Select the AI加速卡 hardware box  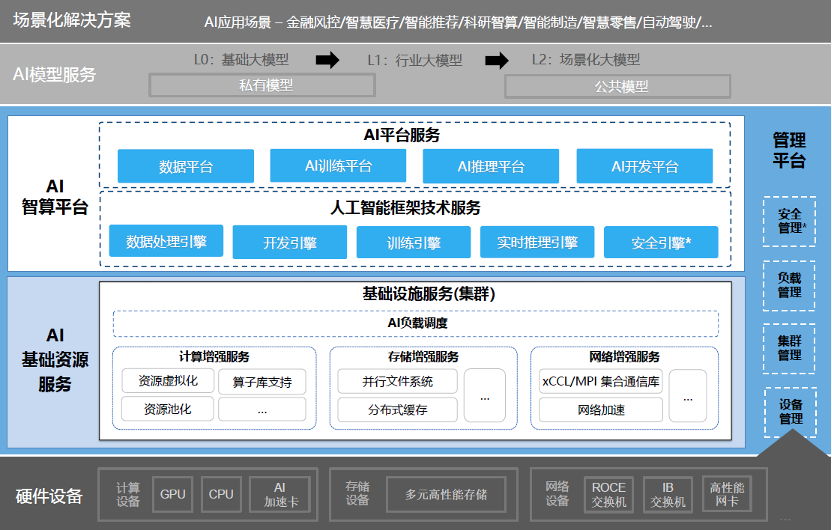(x=280, y=494)
